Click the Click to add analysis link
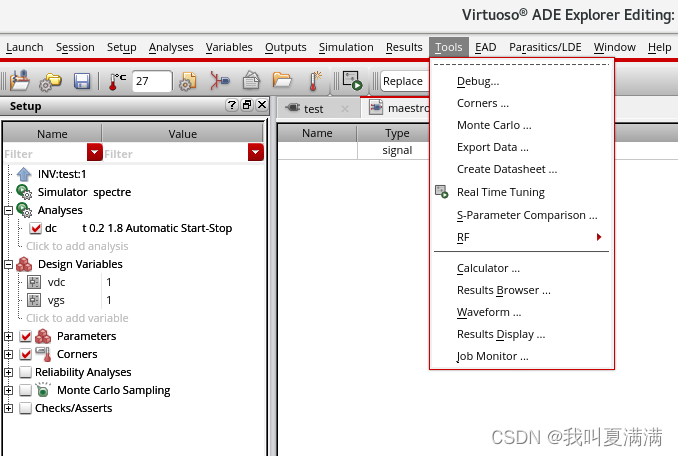This screenshot has width=678, height=456. point(77,246)
